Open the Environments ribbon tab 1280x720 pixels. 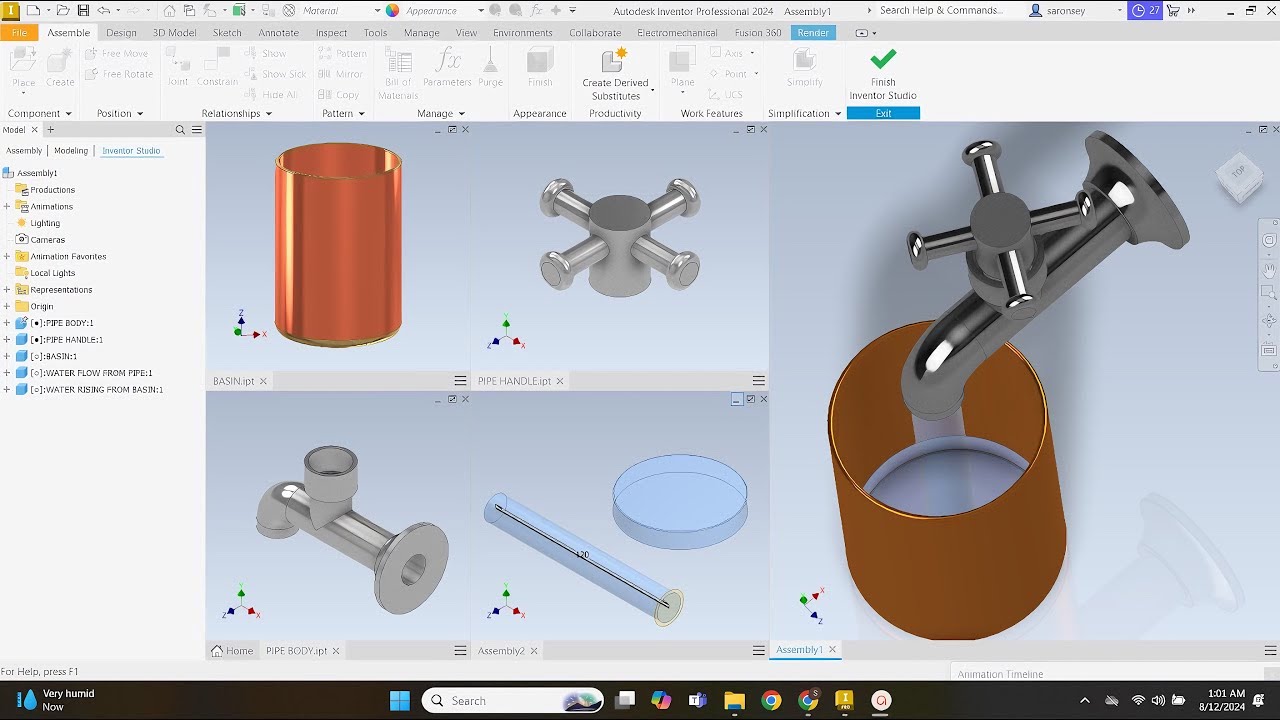pyautogui.click(x=522, y=32)
